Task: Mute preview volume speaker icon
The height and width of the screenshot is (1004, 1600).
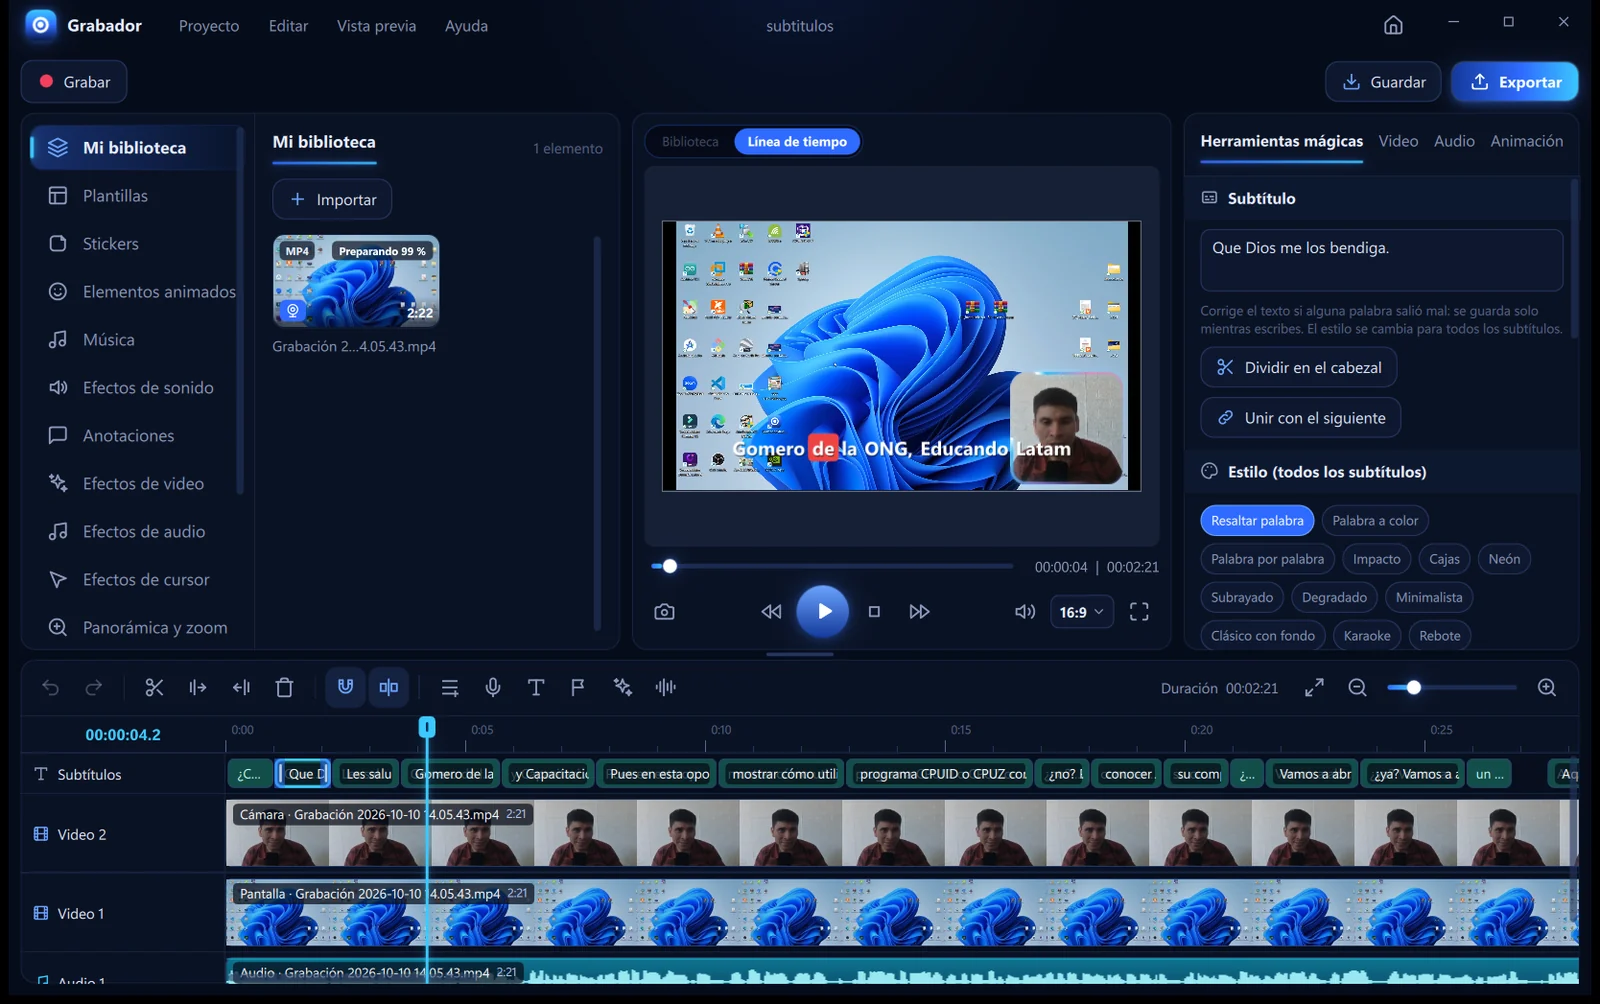Action: click(x=1025, y=612)
